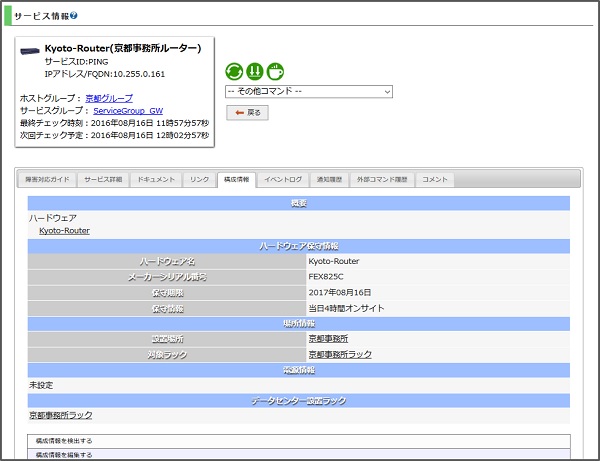Open the Kyoto-Router hardware link under ハードウェア
The image size is (600, 461).
[x=65, y=231]
